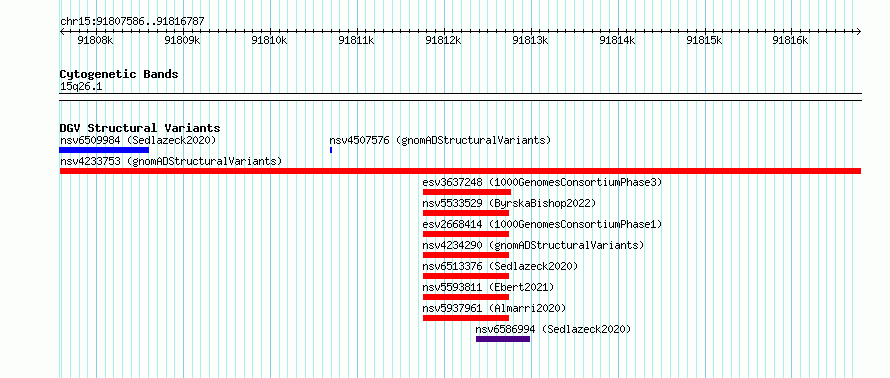Open nsv6586994 (Sedlazeck2020) label
The image size is (890, 378).
click(x=553, y=329)
